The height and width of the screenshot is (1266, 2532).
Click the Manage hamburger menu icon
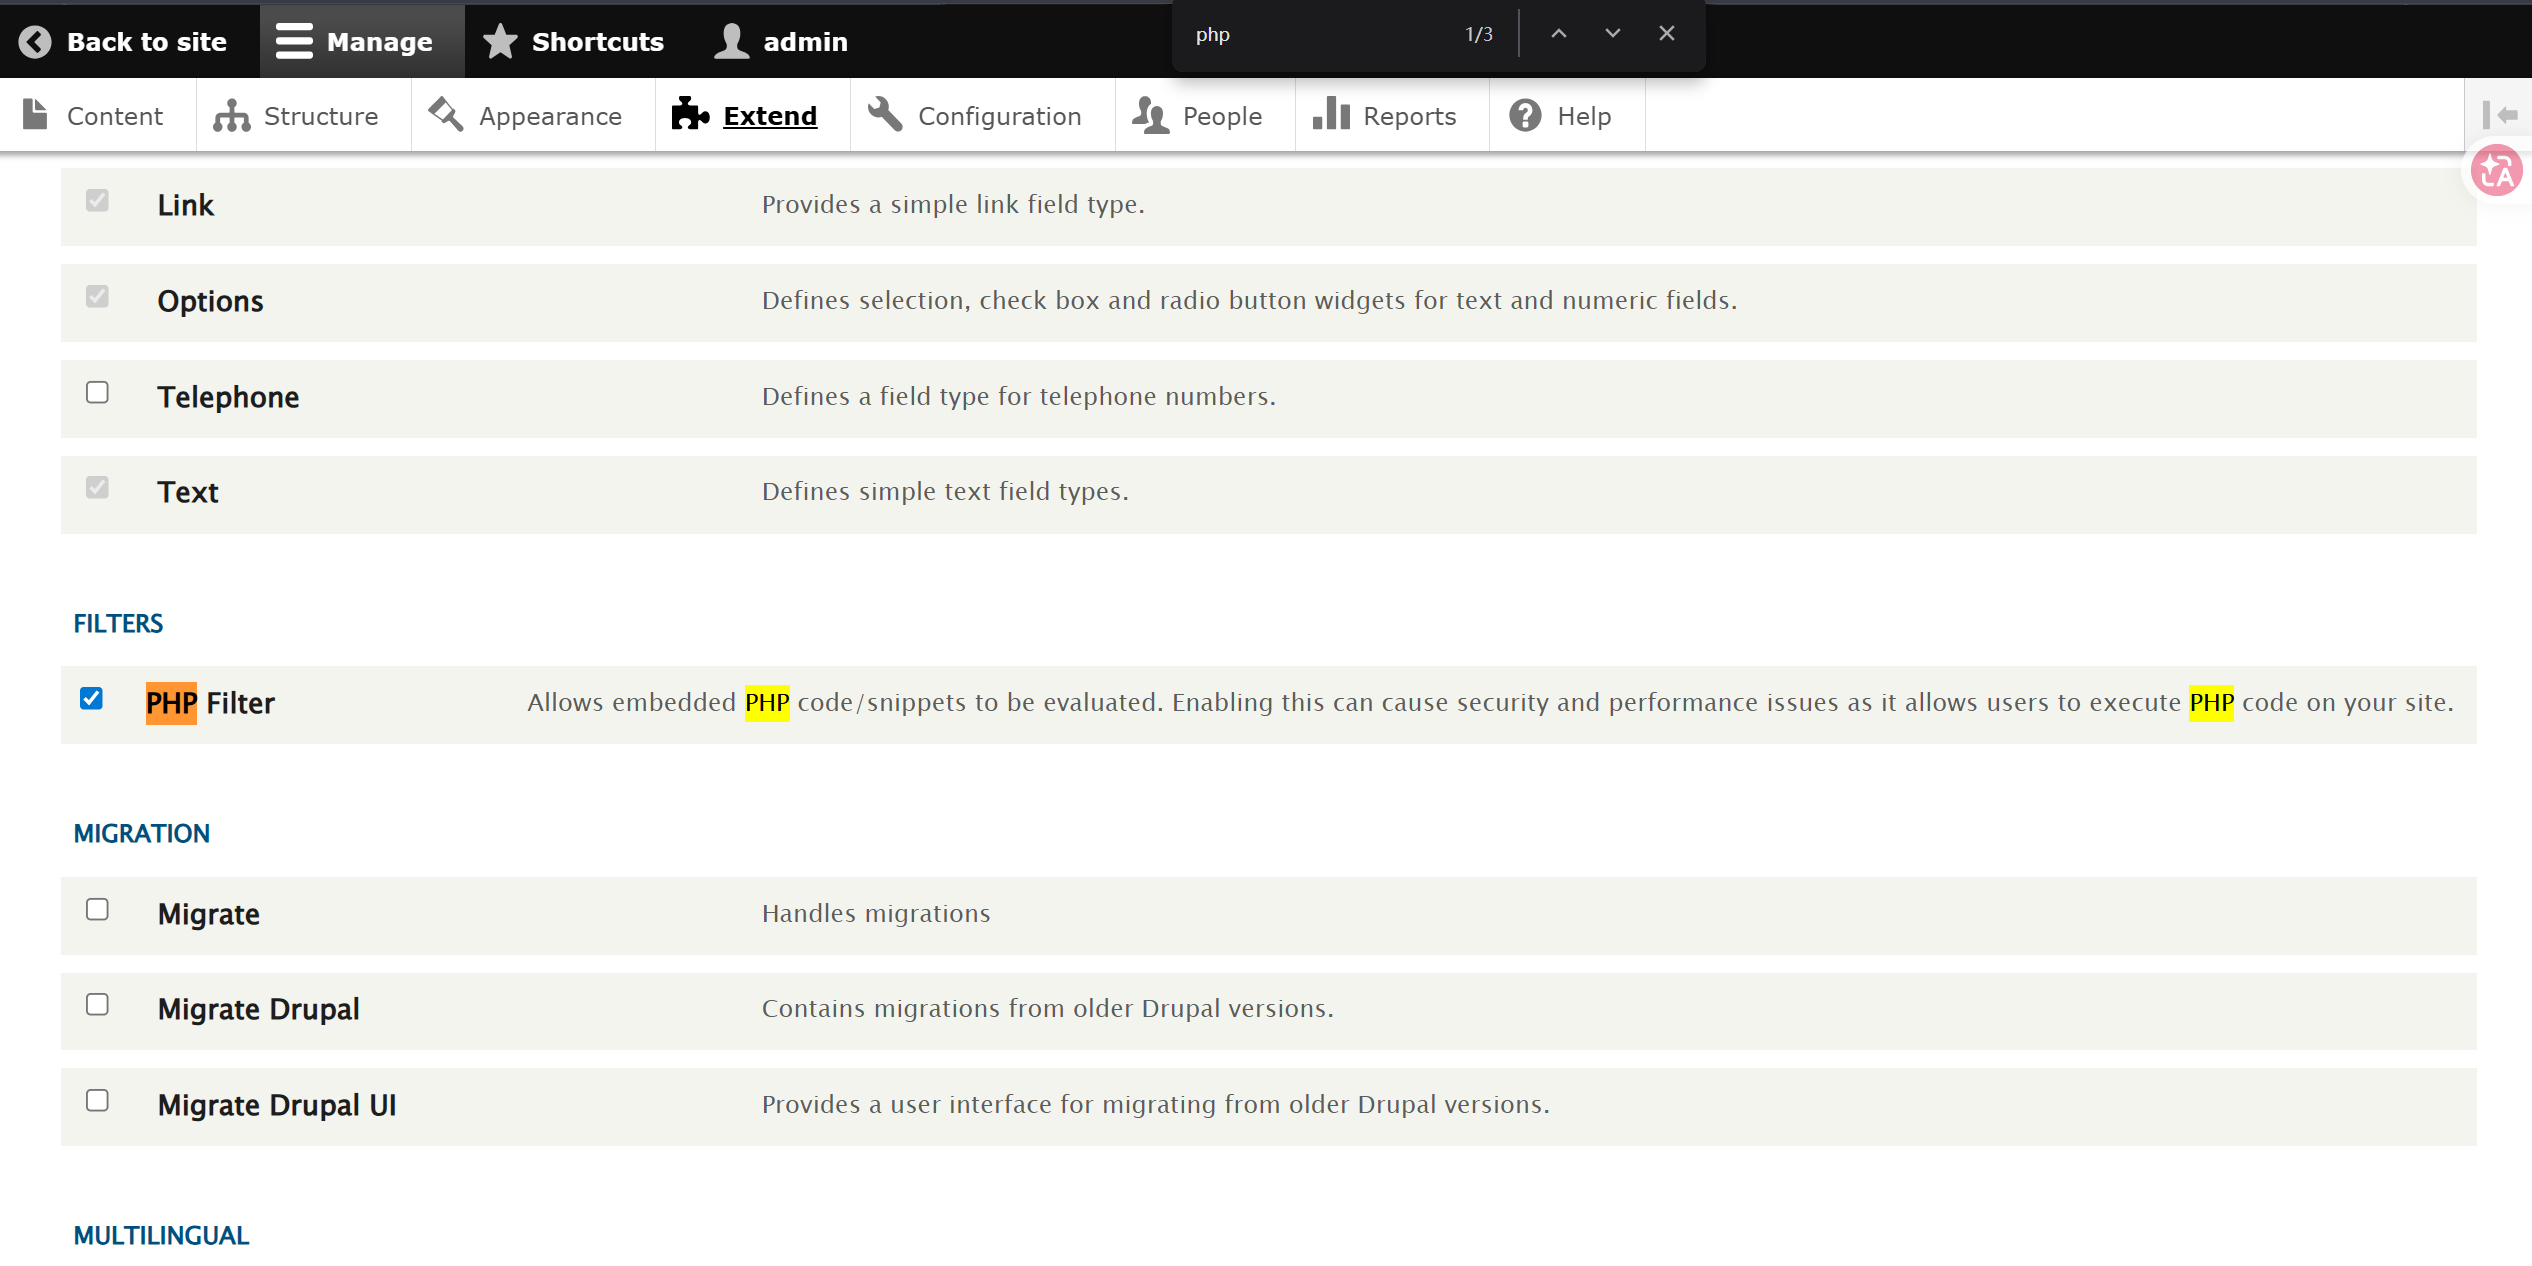[294, 42]
